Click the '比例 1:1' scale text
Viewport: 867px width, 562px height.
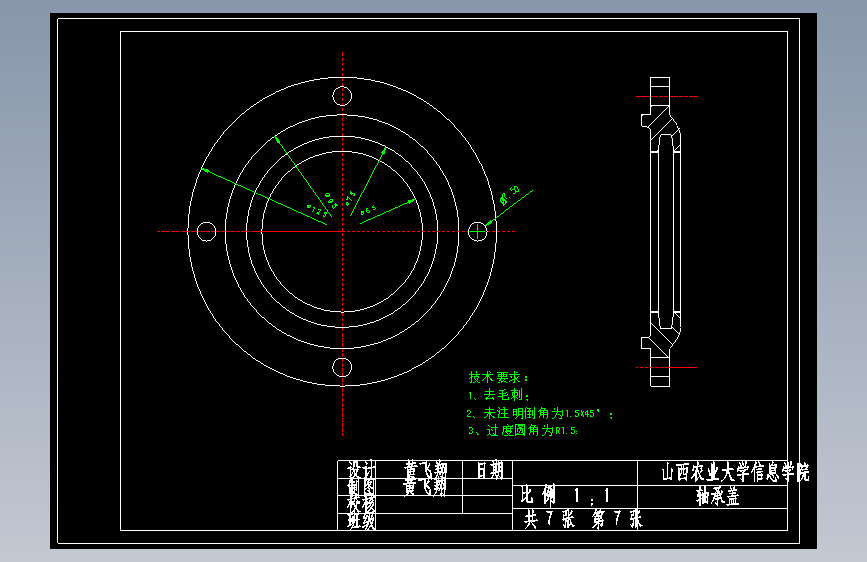565,495
